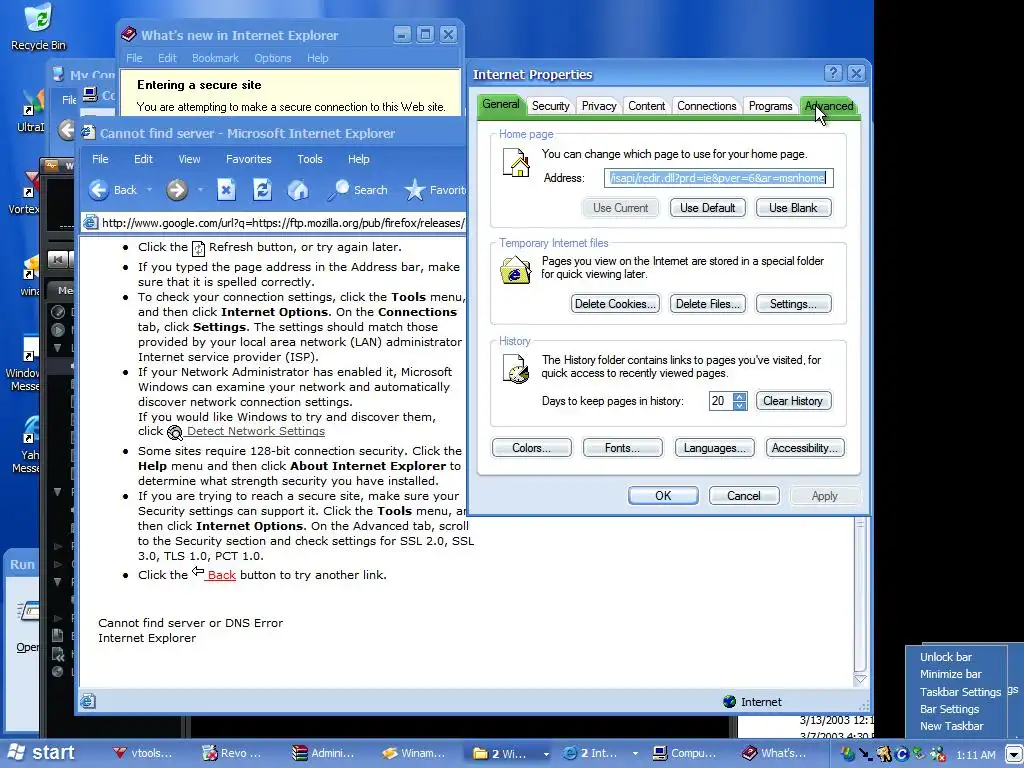1024x768 pixels.
Task: Open the Recycle Bin desktop icon
Action: click(38, 16)
